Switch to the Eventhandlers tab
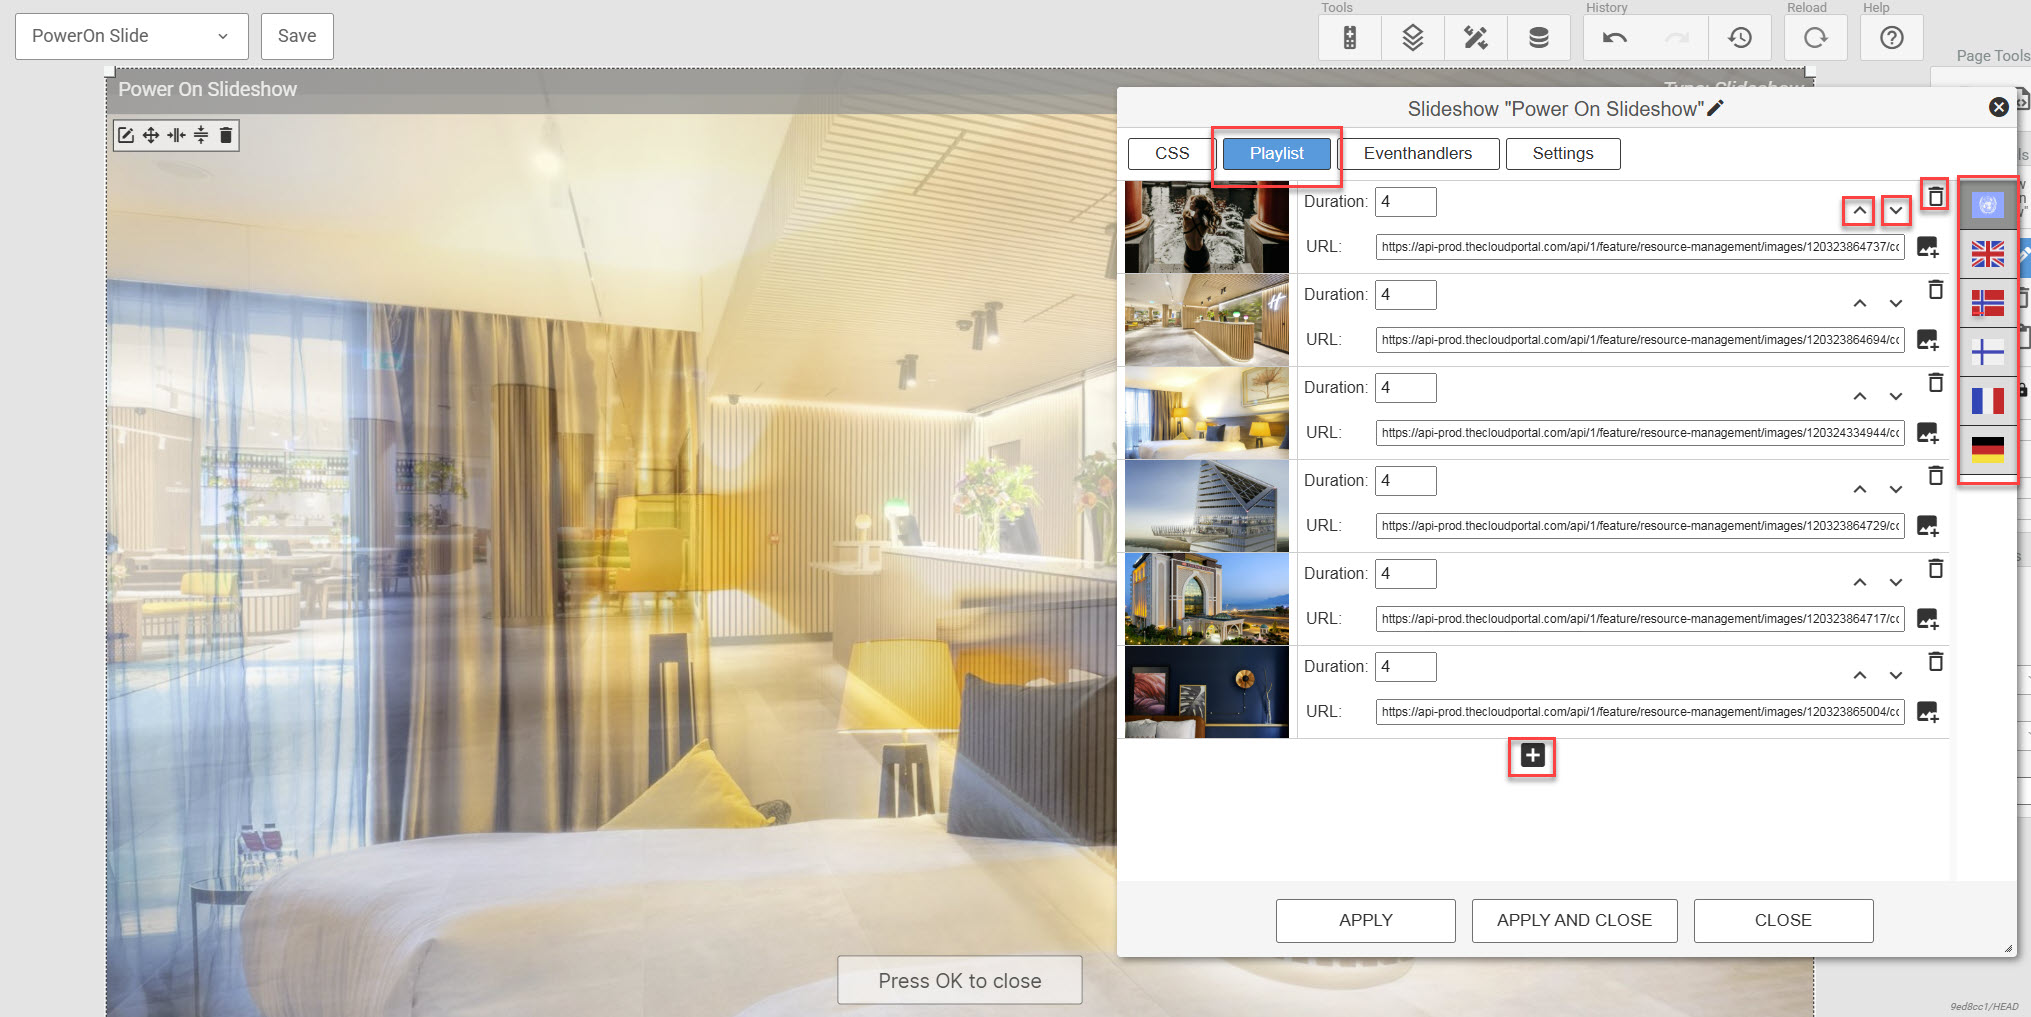 tap(1418, 153)
